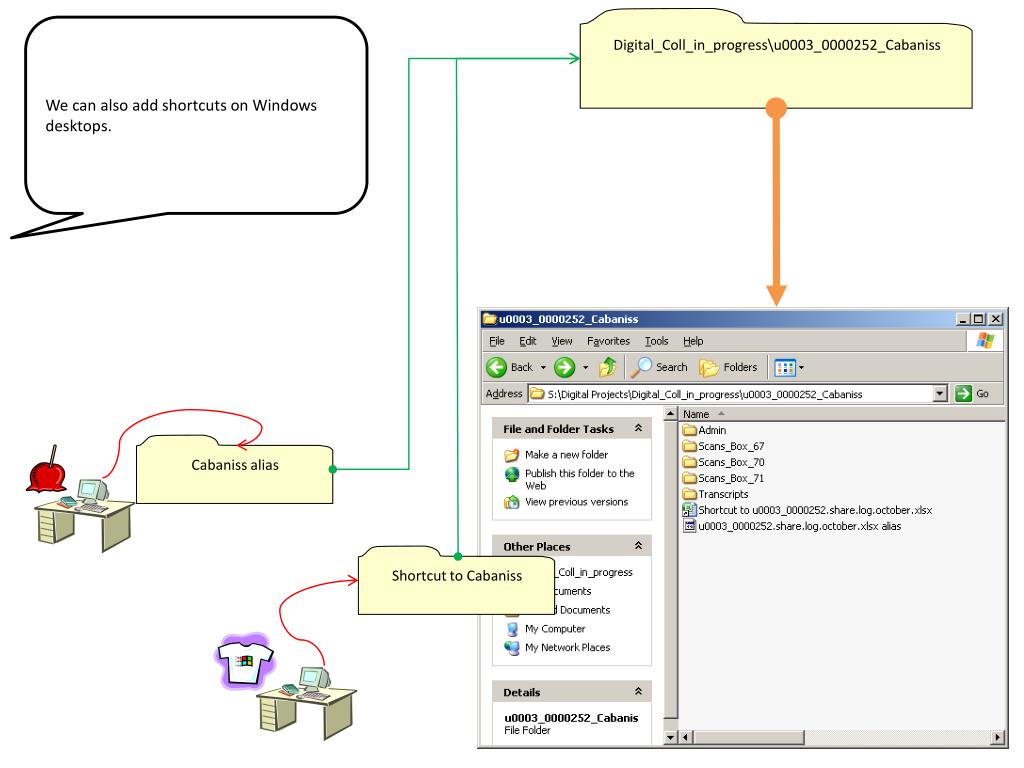Open the File menu
Screen dimensions: 1024x768
[496, 341]
